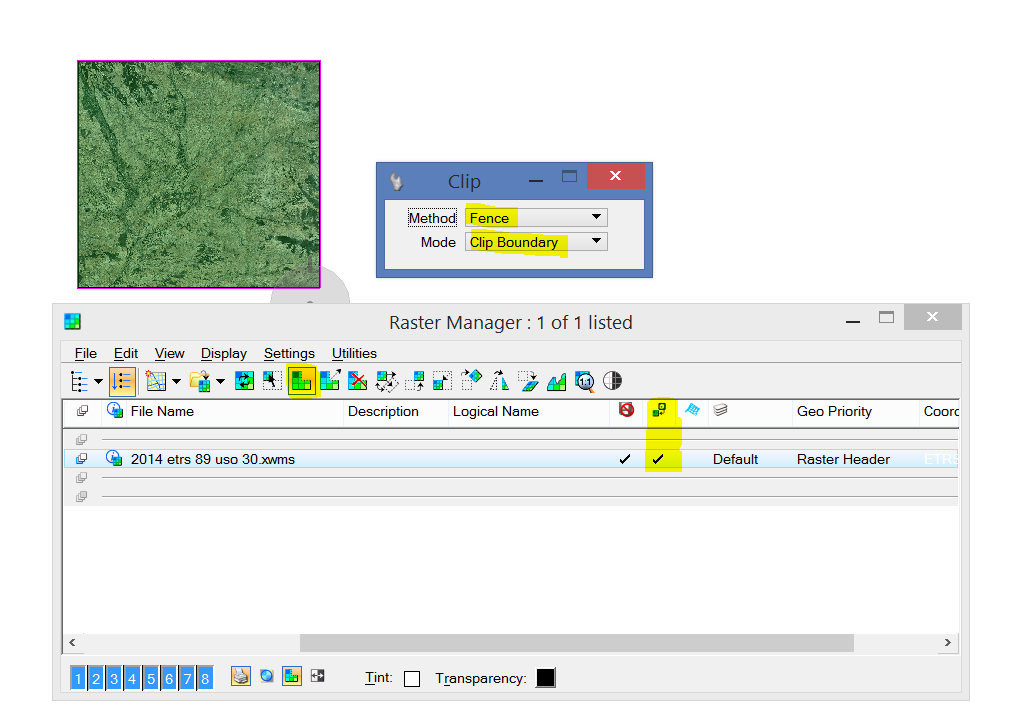Open the Edit menu

[126, 354]
